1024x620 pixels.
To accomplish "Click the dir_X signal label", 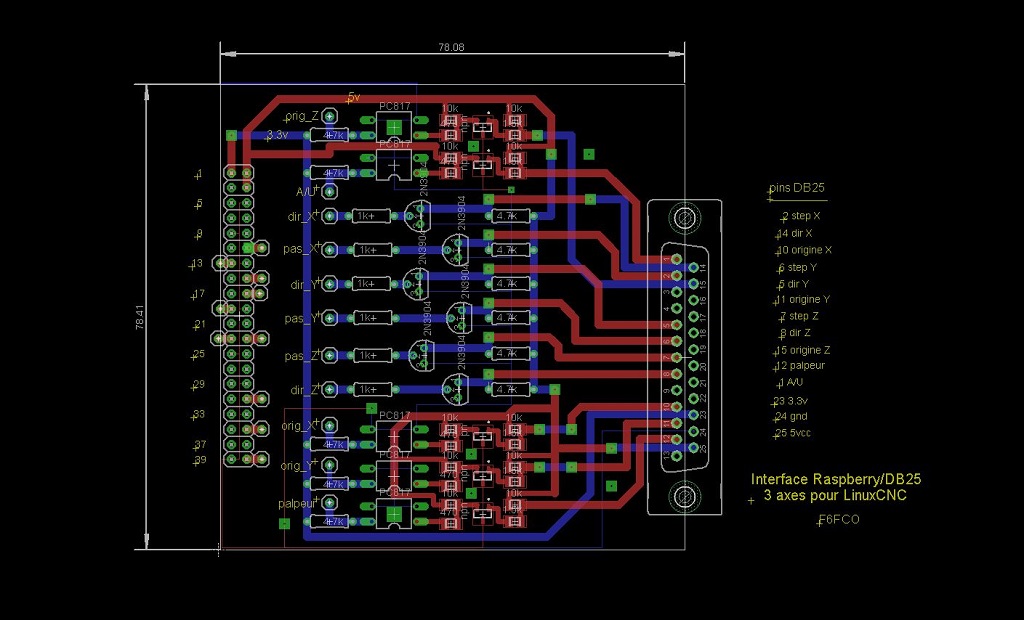I will [301, 216].
